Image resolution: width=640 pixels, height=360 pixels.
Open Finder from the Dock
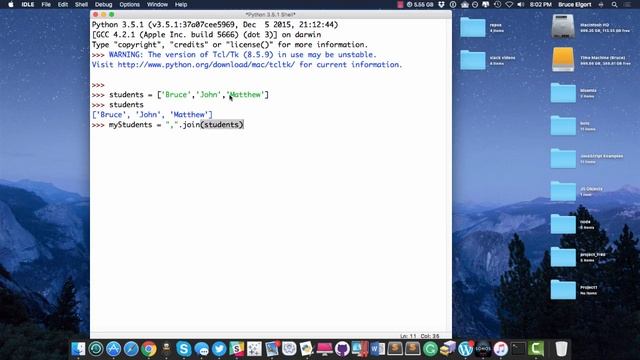78,349
